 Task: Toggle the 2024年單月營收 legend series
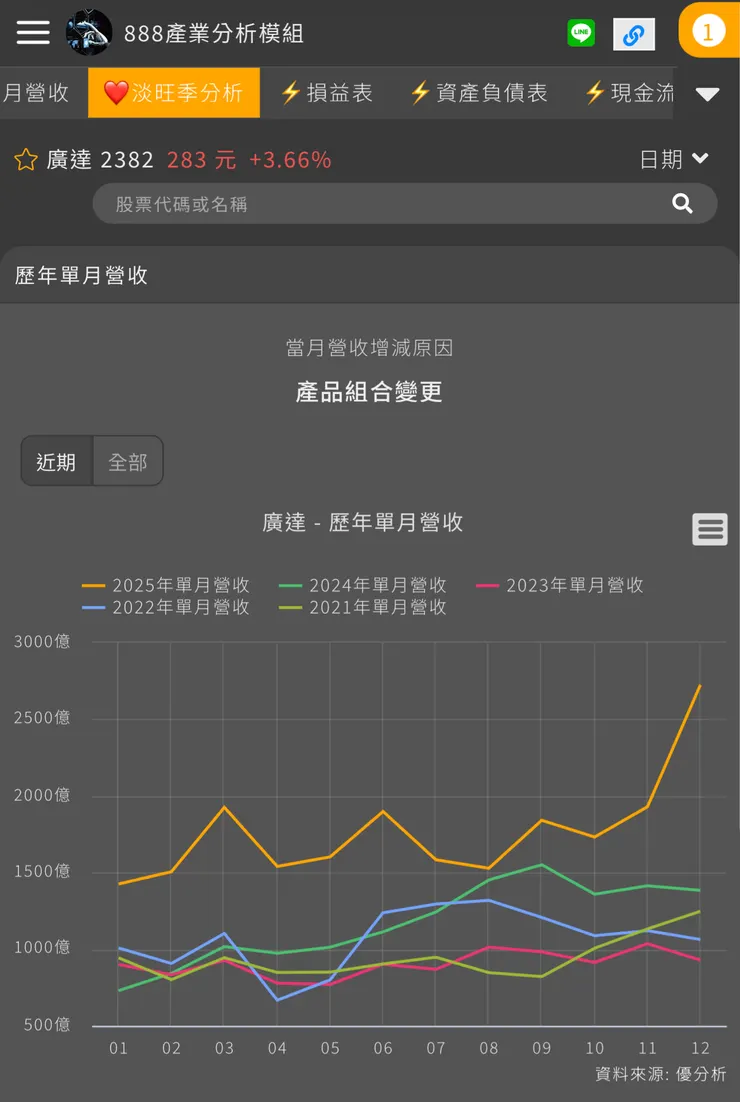(363, 585)
